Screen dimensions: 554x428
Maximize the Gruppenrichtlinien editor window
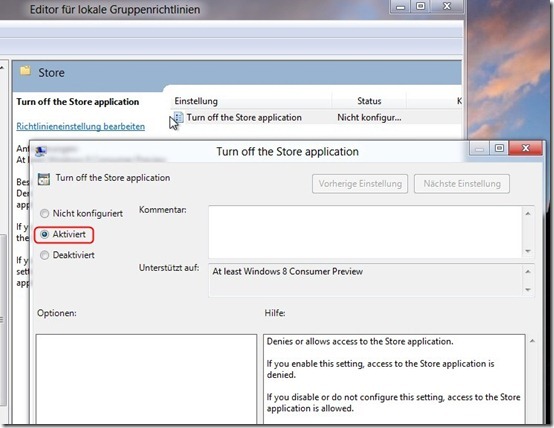coord(420,6)
